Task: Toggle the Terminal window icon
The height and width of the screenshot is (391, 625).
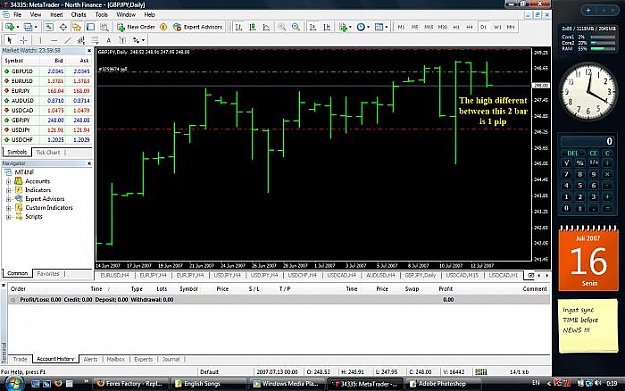Action: [x=90, y=27]
